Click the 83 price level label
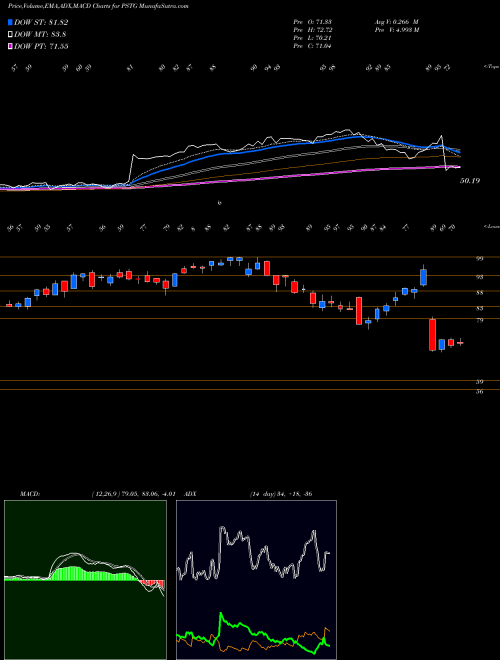Viewport: 500px width, 660px height. 479,309
